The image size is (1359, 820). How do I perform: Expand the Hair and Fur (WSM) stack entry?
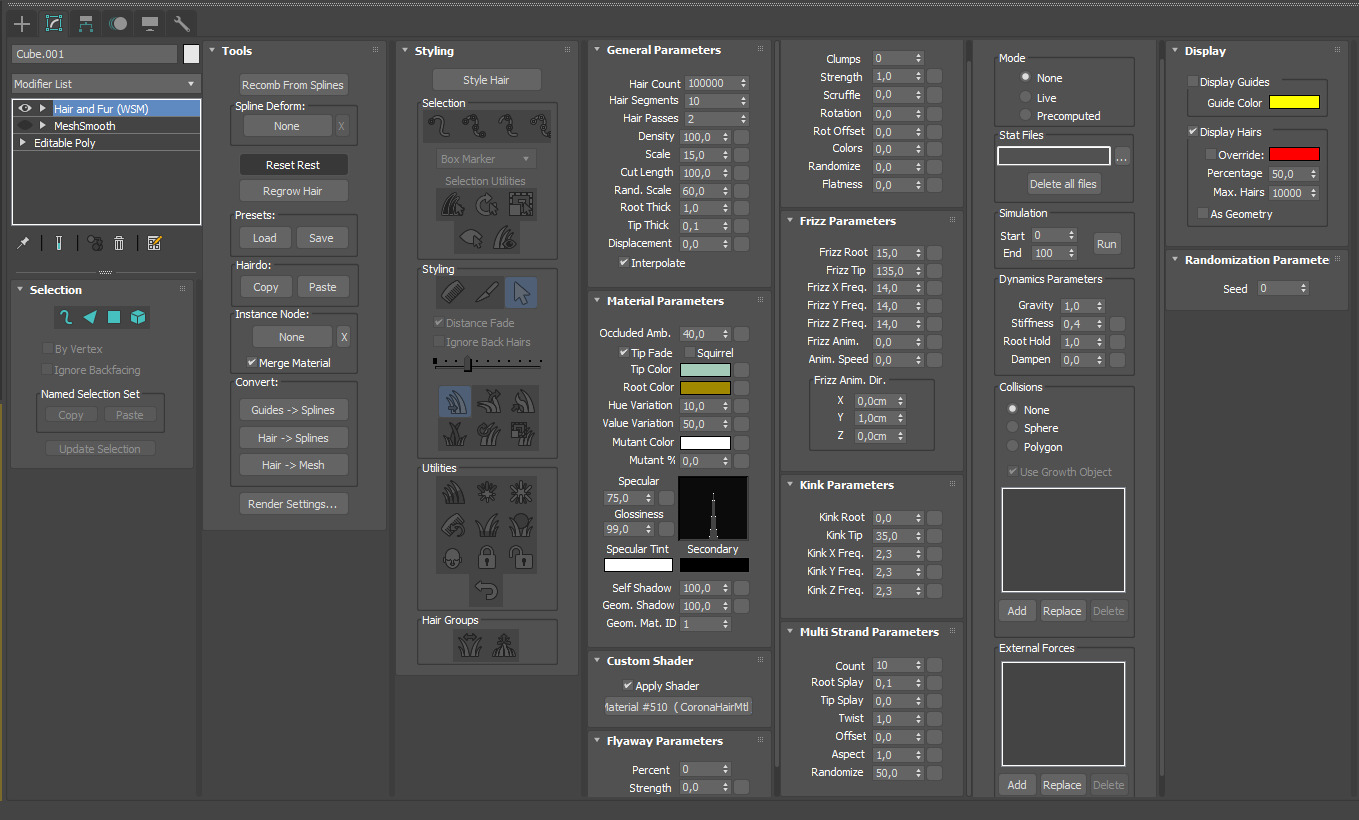click(x=43, y=108)
